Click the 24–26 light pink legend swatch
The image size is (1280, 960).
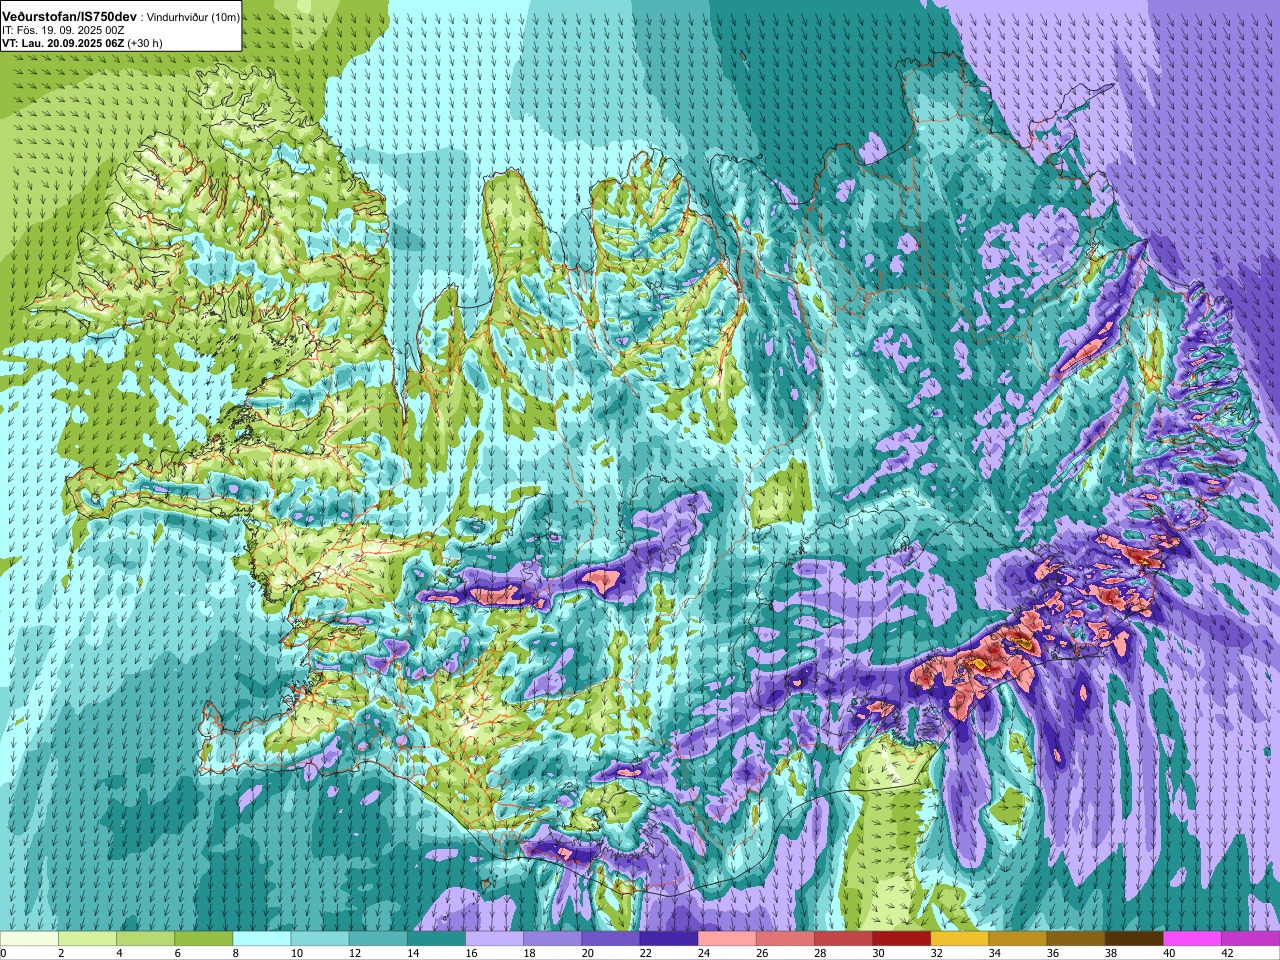[x=727, y=939]
